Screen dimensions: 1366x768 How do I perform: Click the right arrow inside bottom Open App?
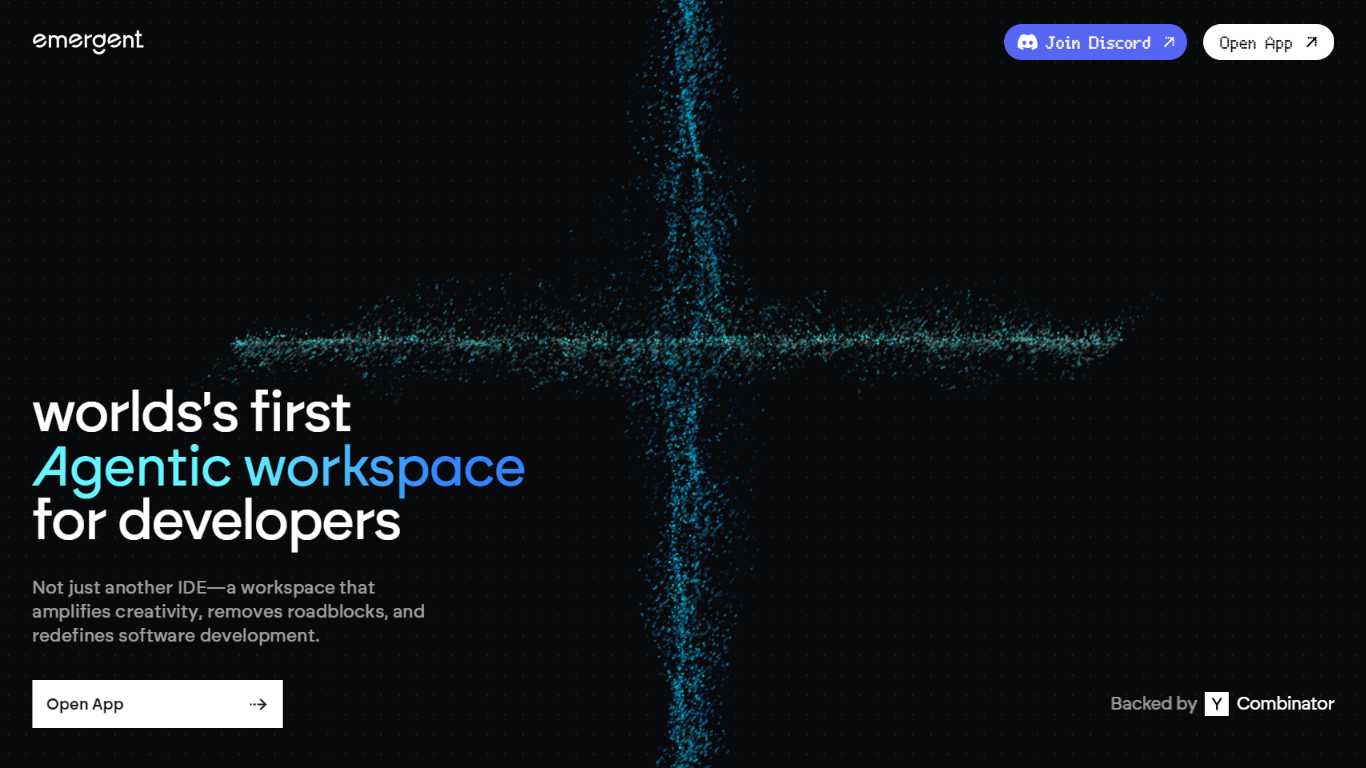pyautogui.click(x=258, y=704)
